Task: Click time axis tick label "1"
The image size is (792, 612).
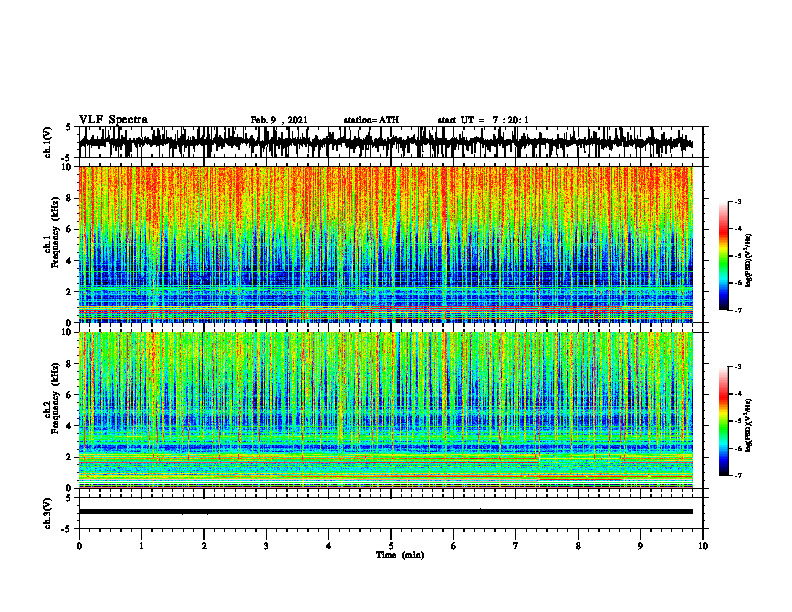Action: tap(141, 546)
